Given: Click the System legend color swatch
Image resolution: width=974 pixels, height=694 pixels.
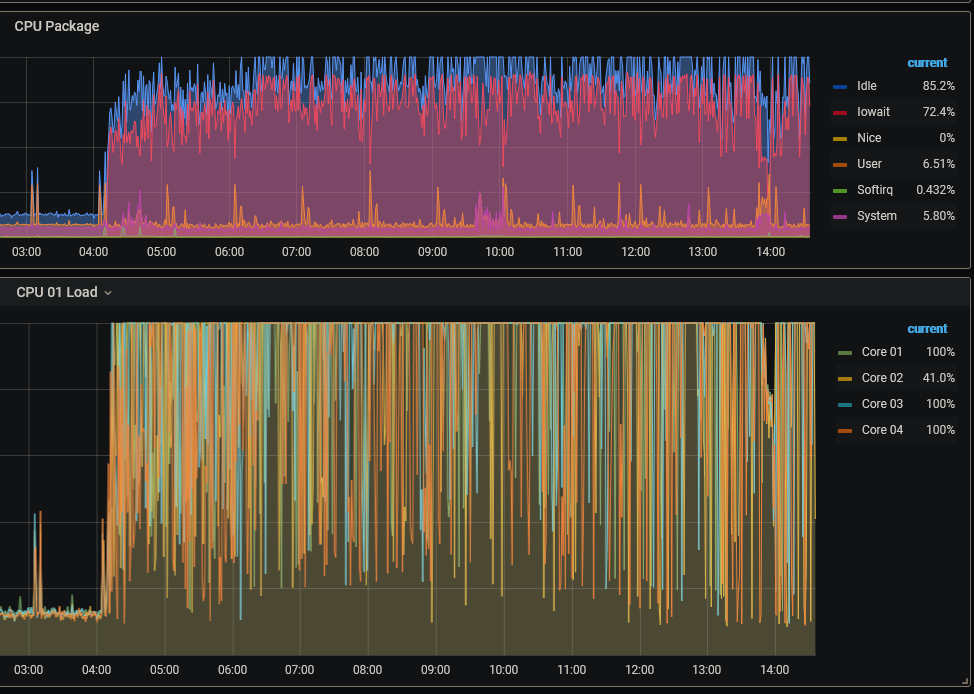Looking at the screenshot, I should tap(840, 217).
